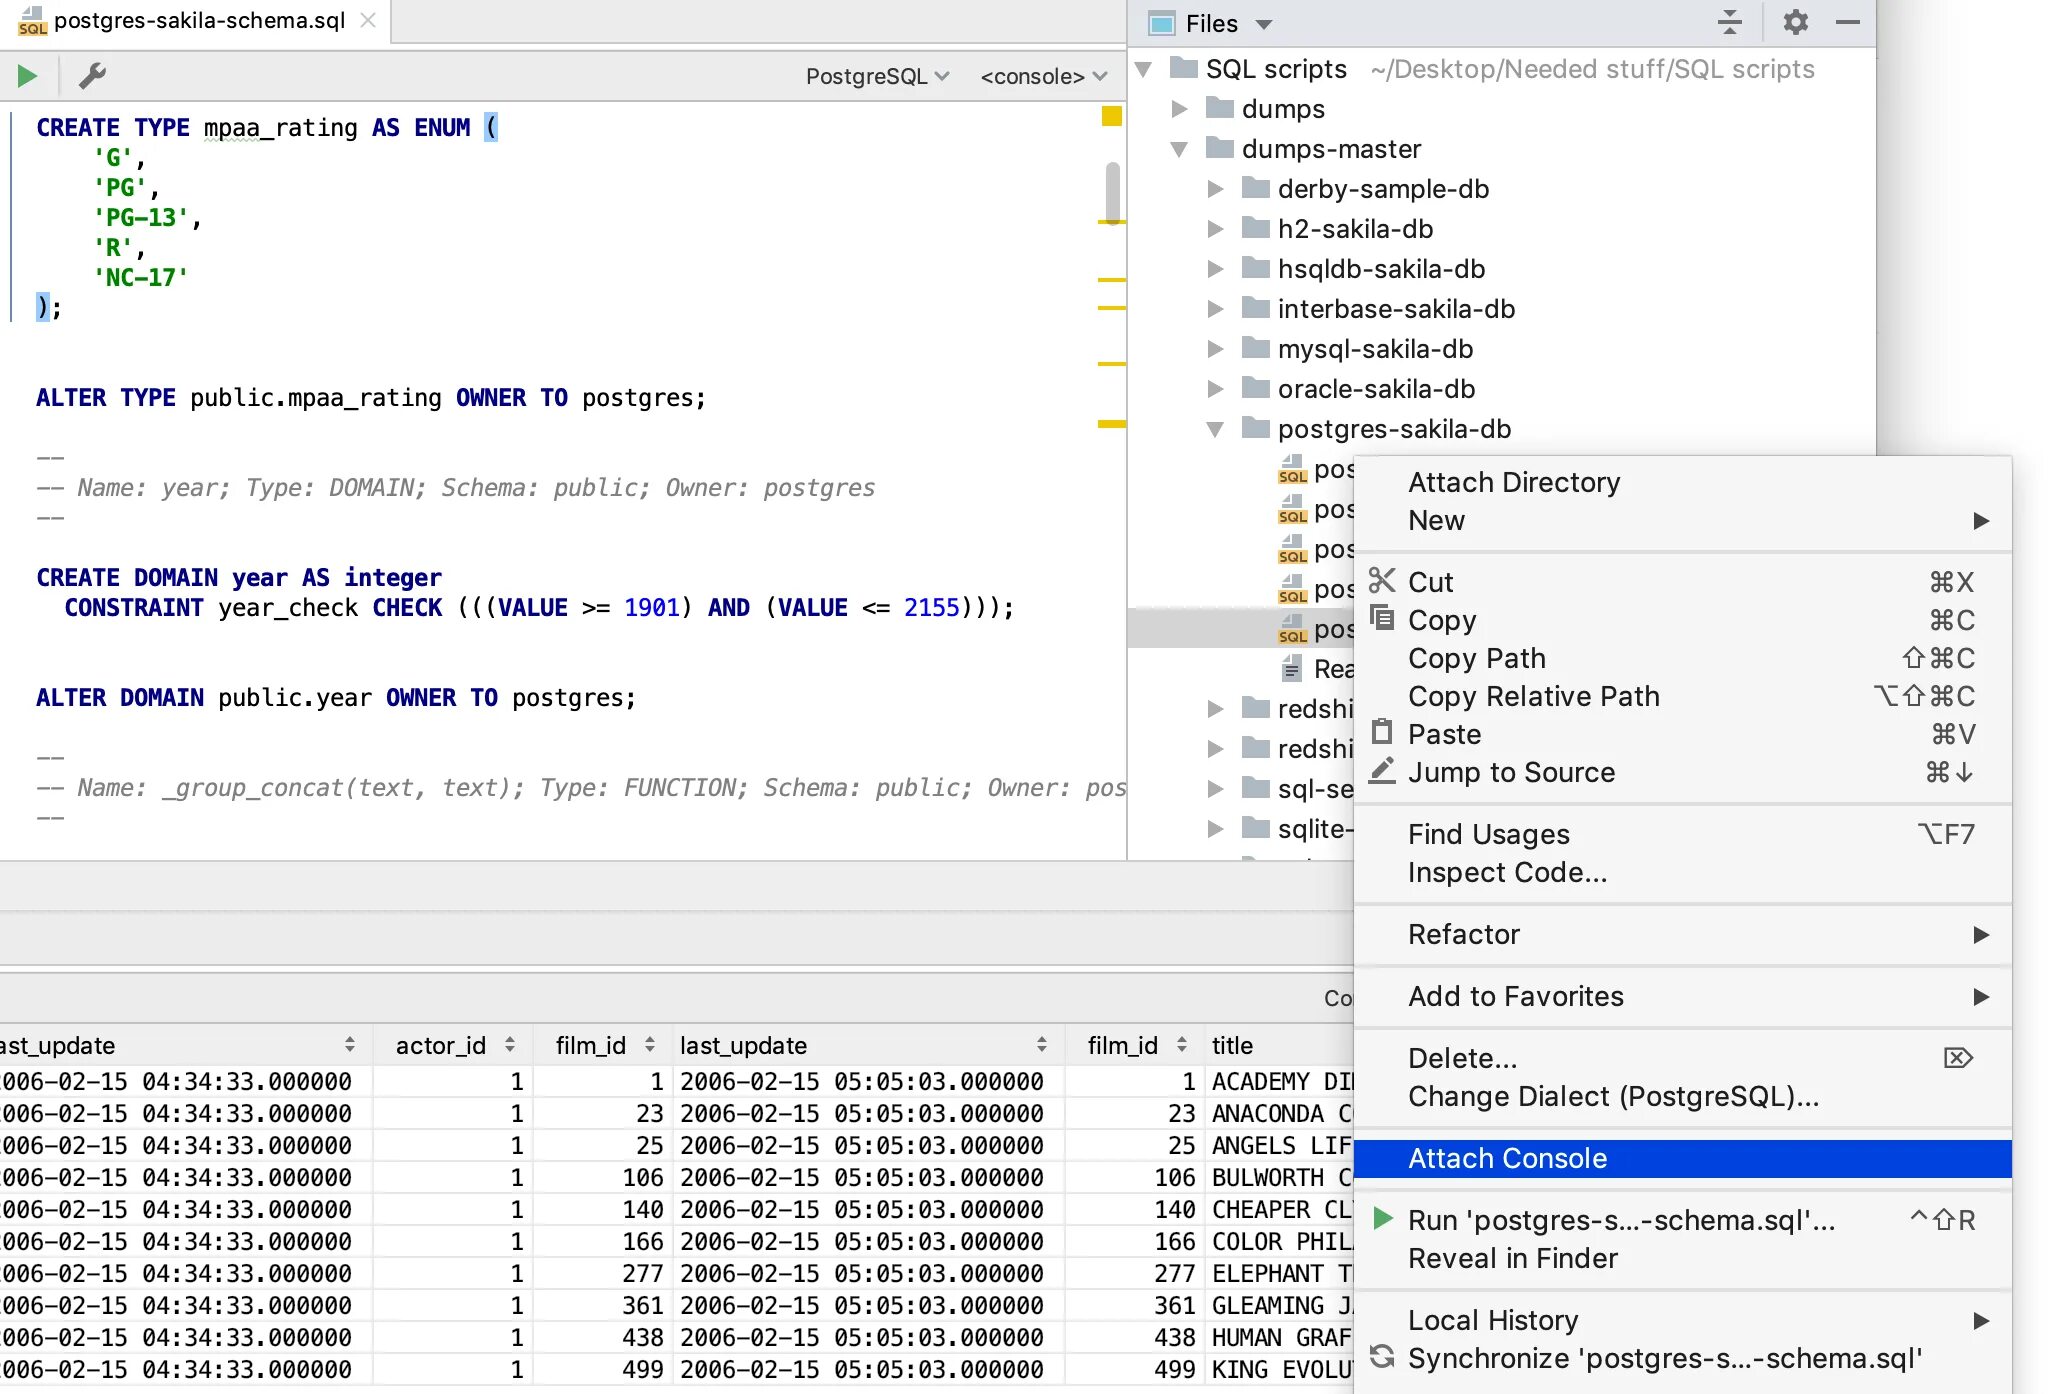Click Change Dialect (PostgreSQL)... option

click(x=1612, y=1096)
